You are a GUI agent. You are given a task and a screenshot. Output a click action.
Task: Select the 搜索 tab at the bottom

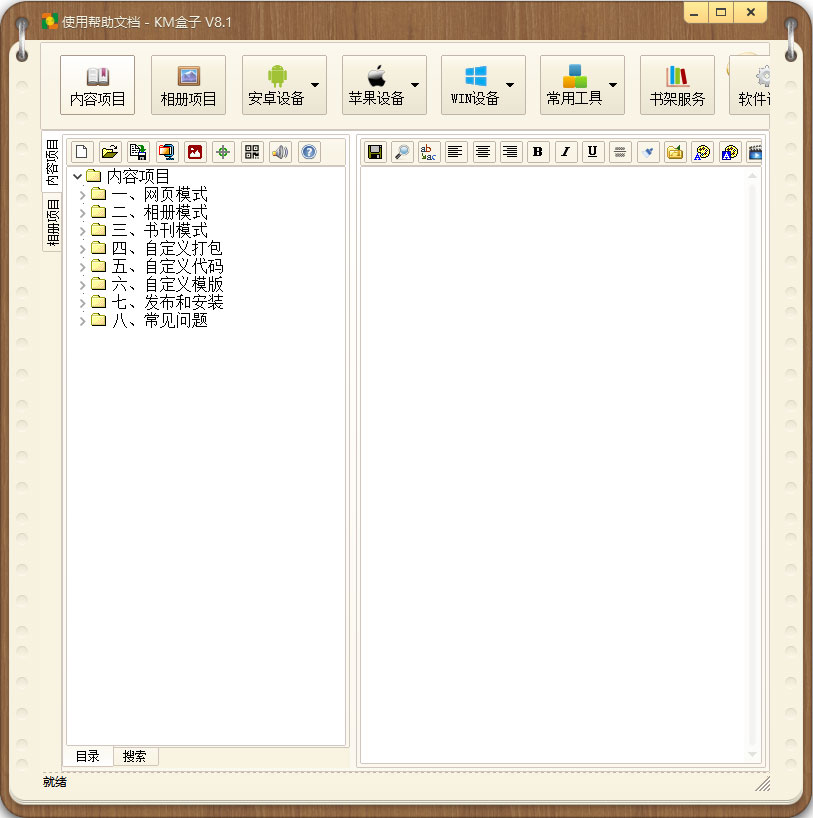pyautogui.click(x=135, y=756)
